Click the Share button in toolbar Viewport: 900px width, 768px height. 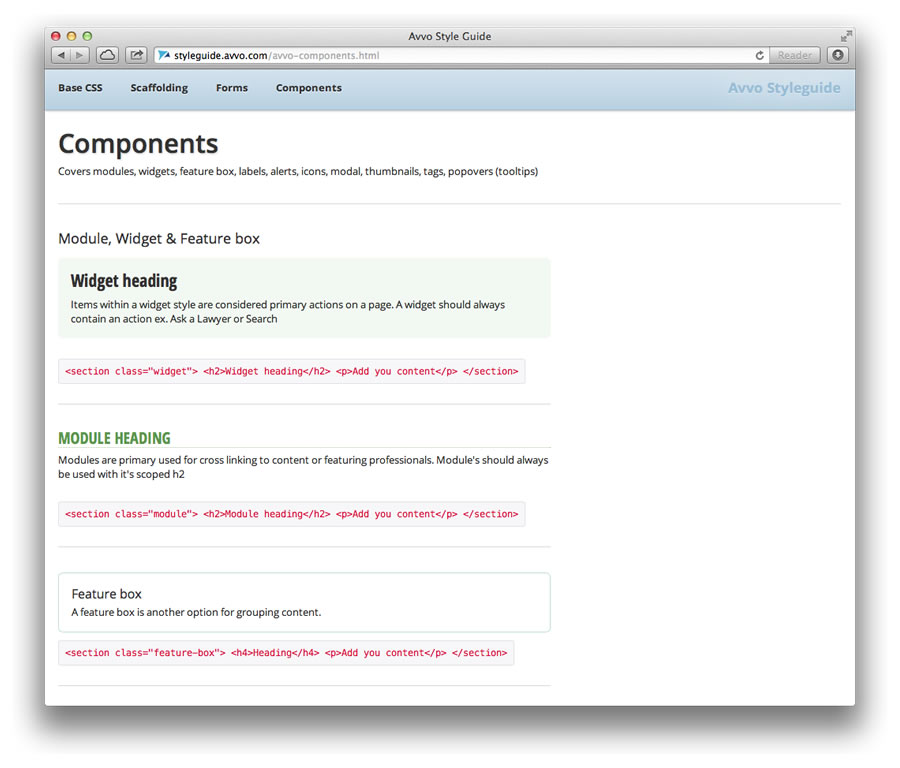pyautogui.click(x=136, y=55)
